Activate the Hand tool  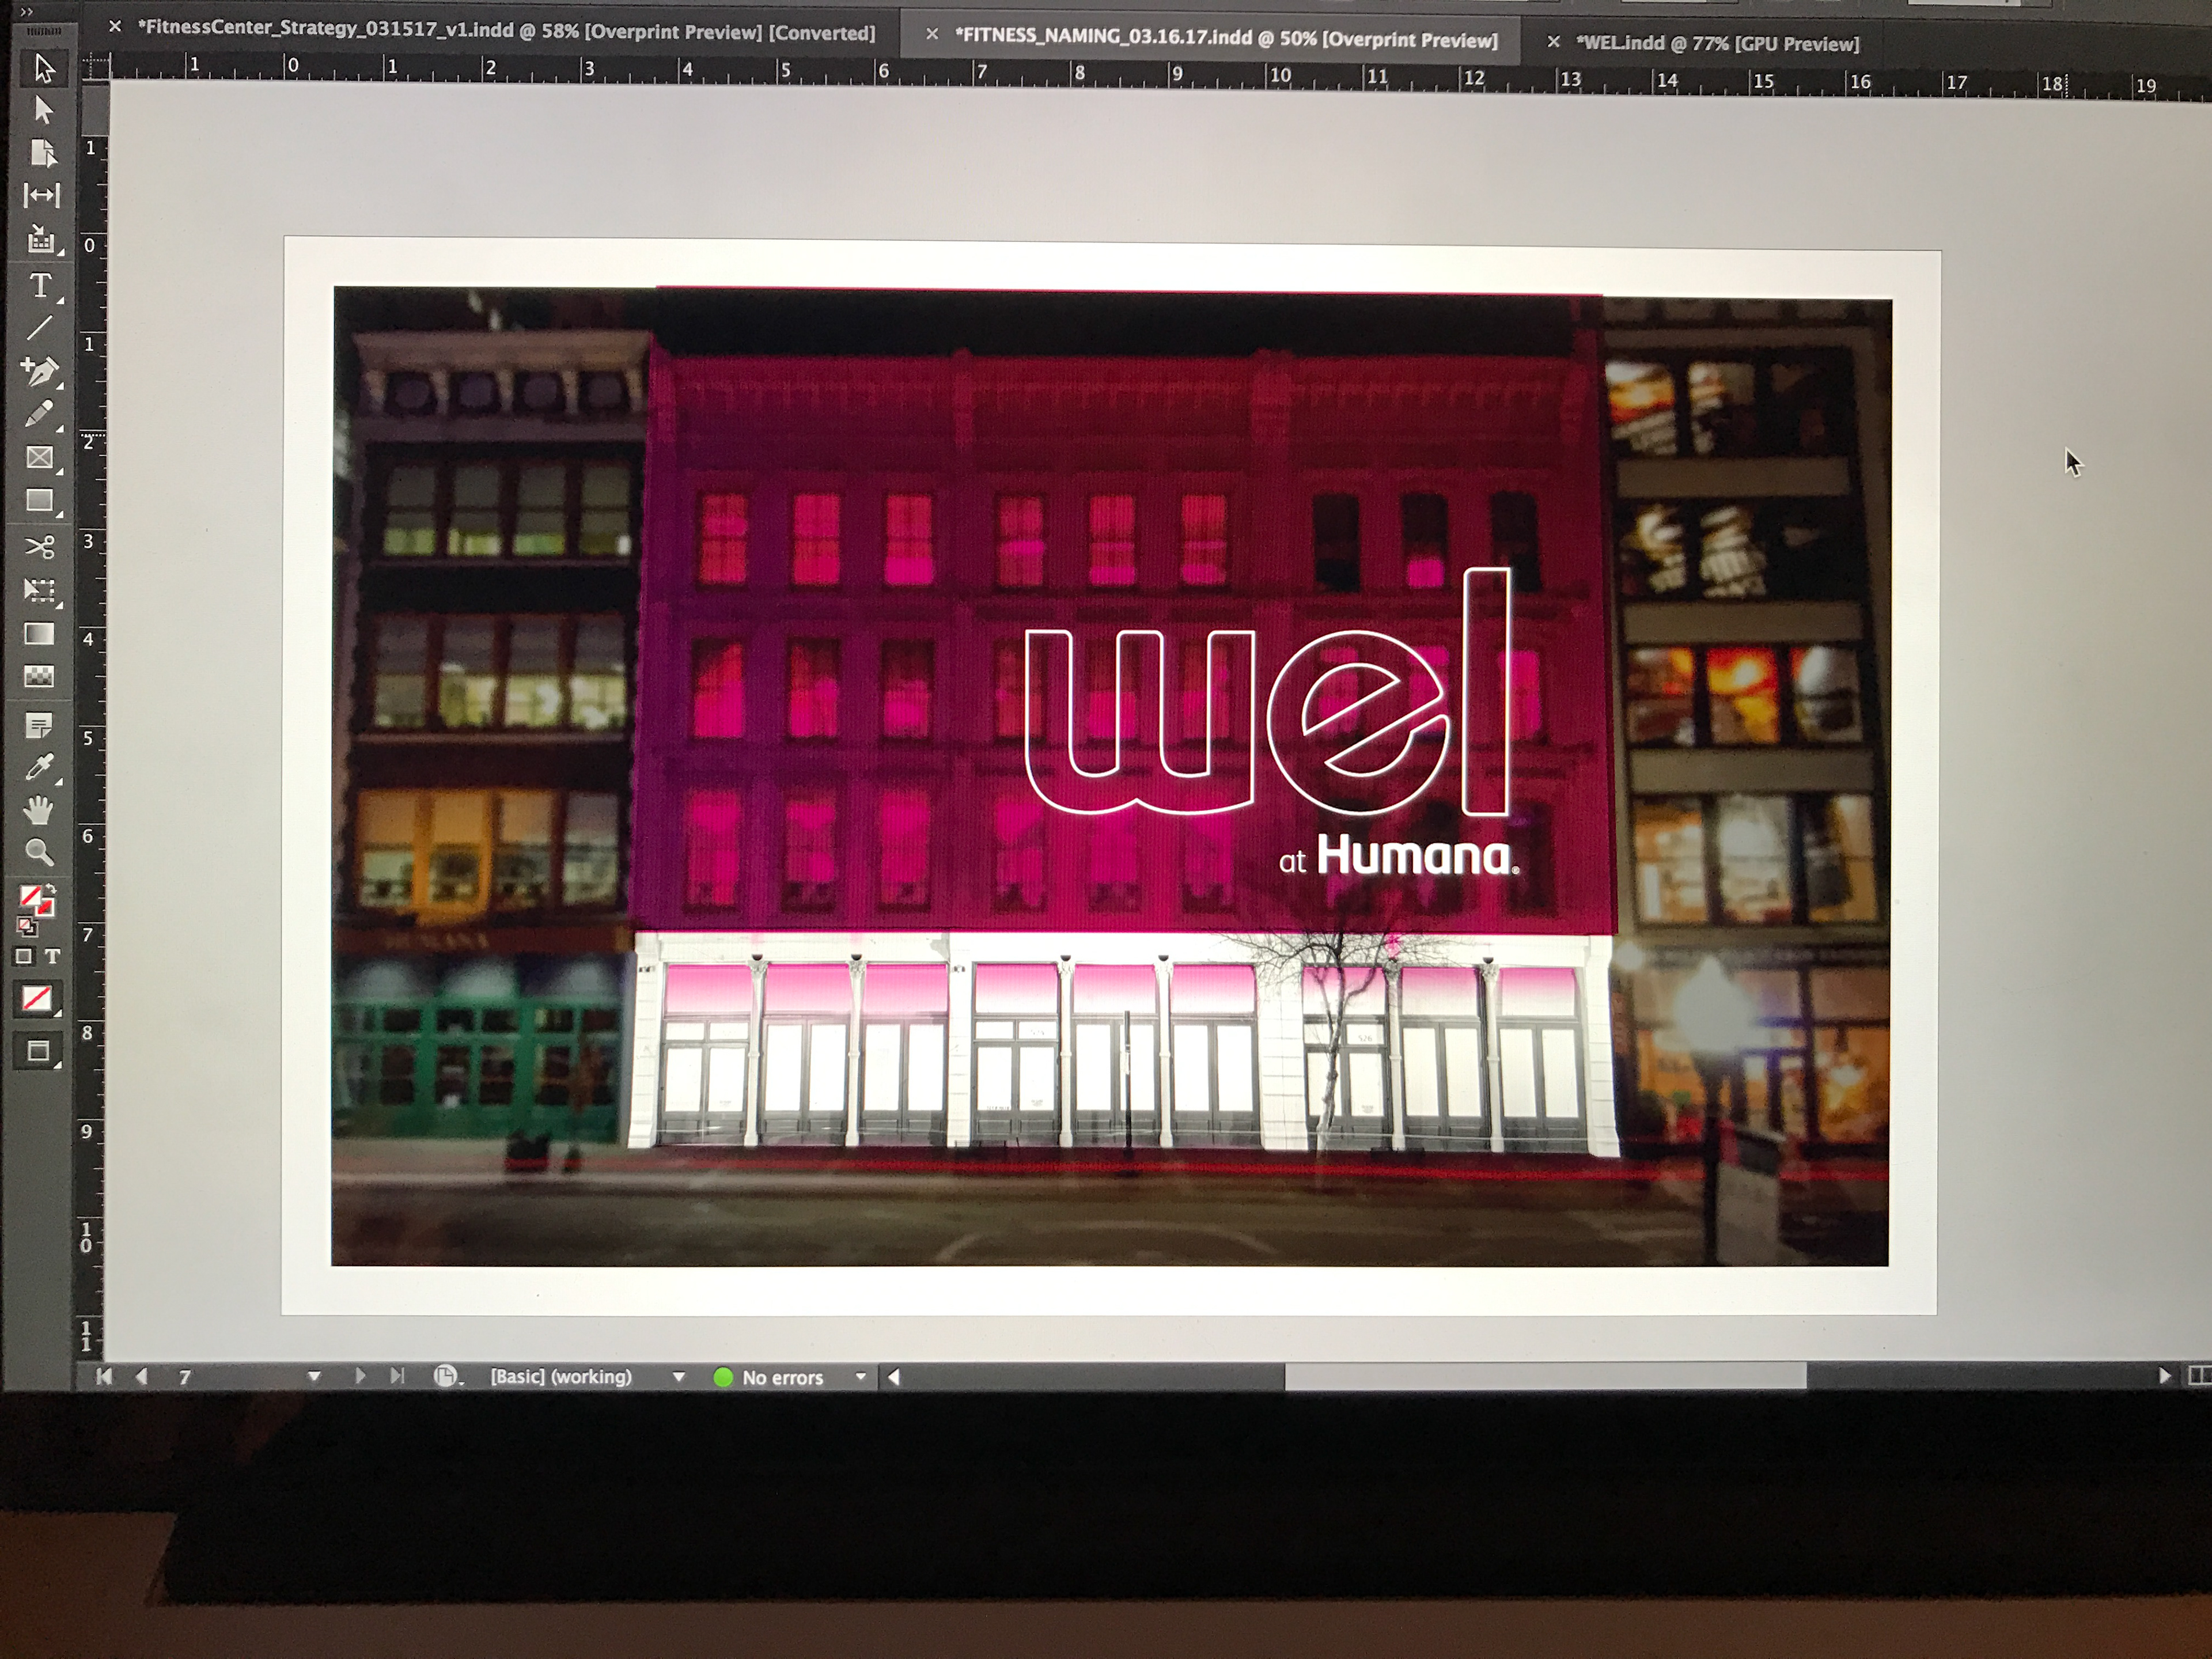pyautogui.click(x=39, y=810)
